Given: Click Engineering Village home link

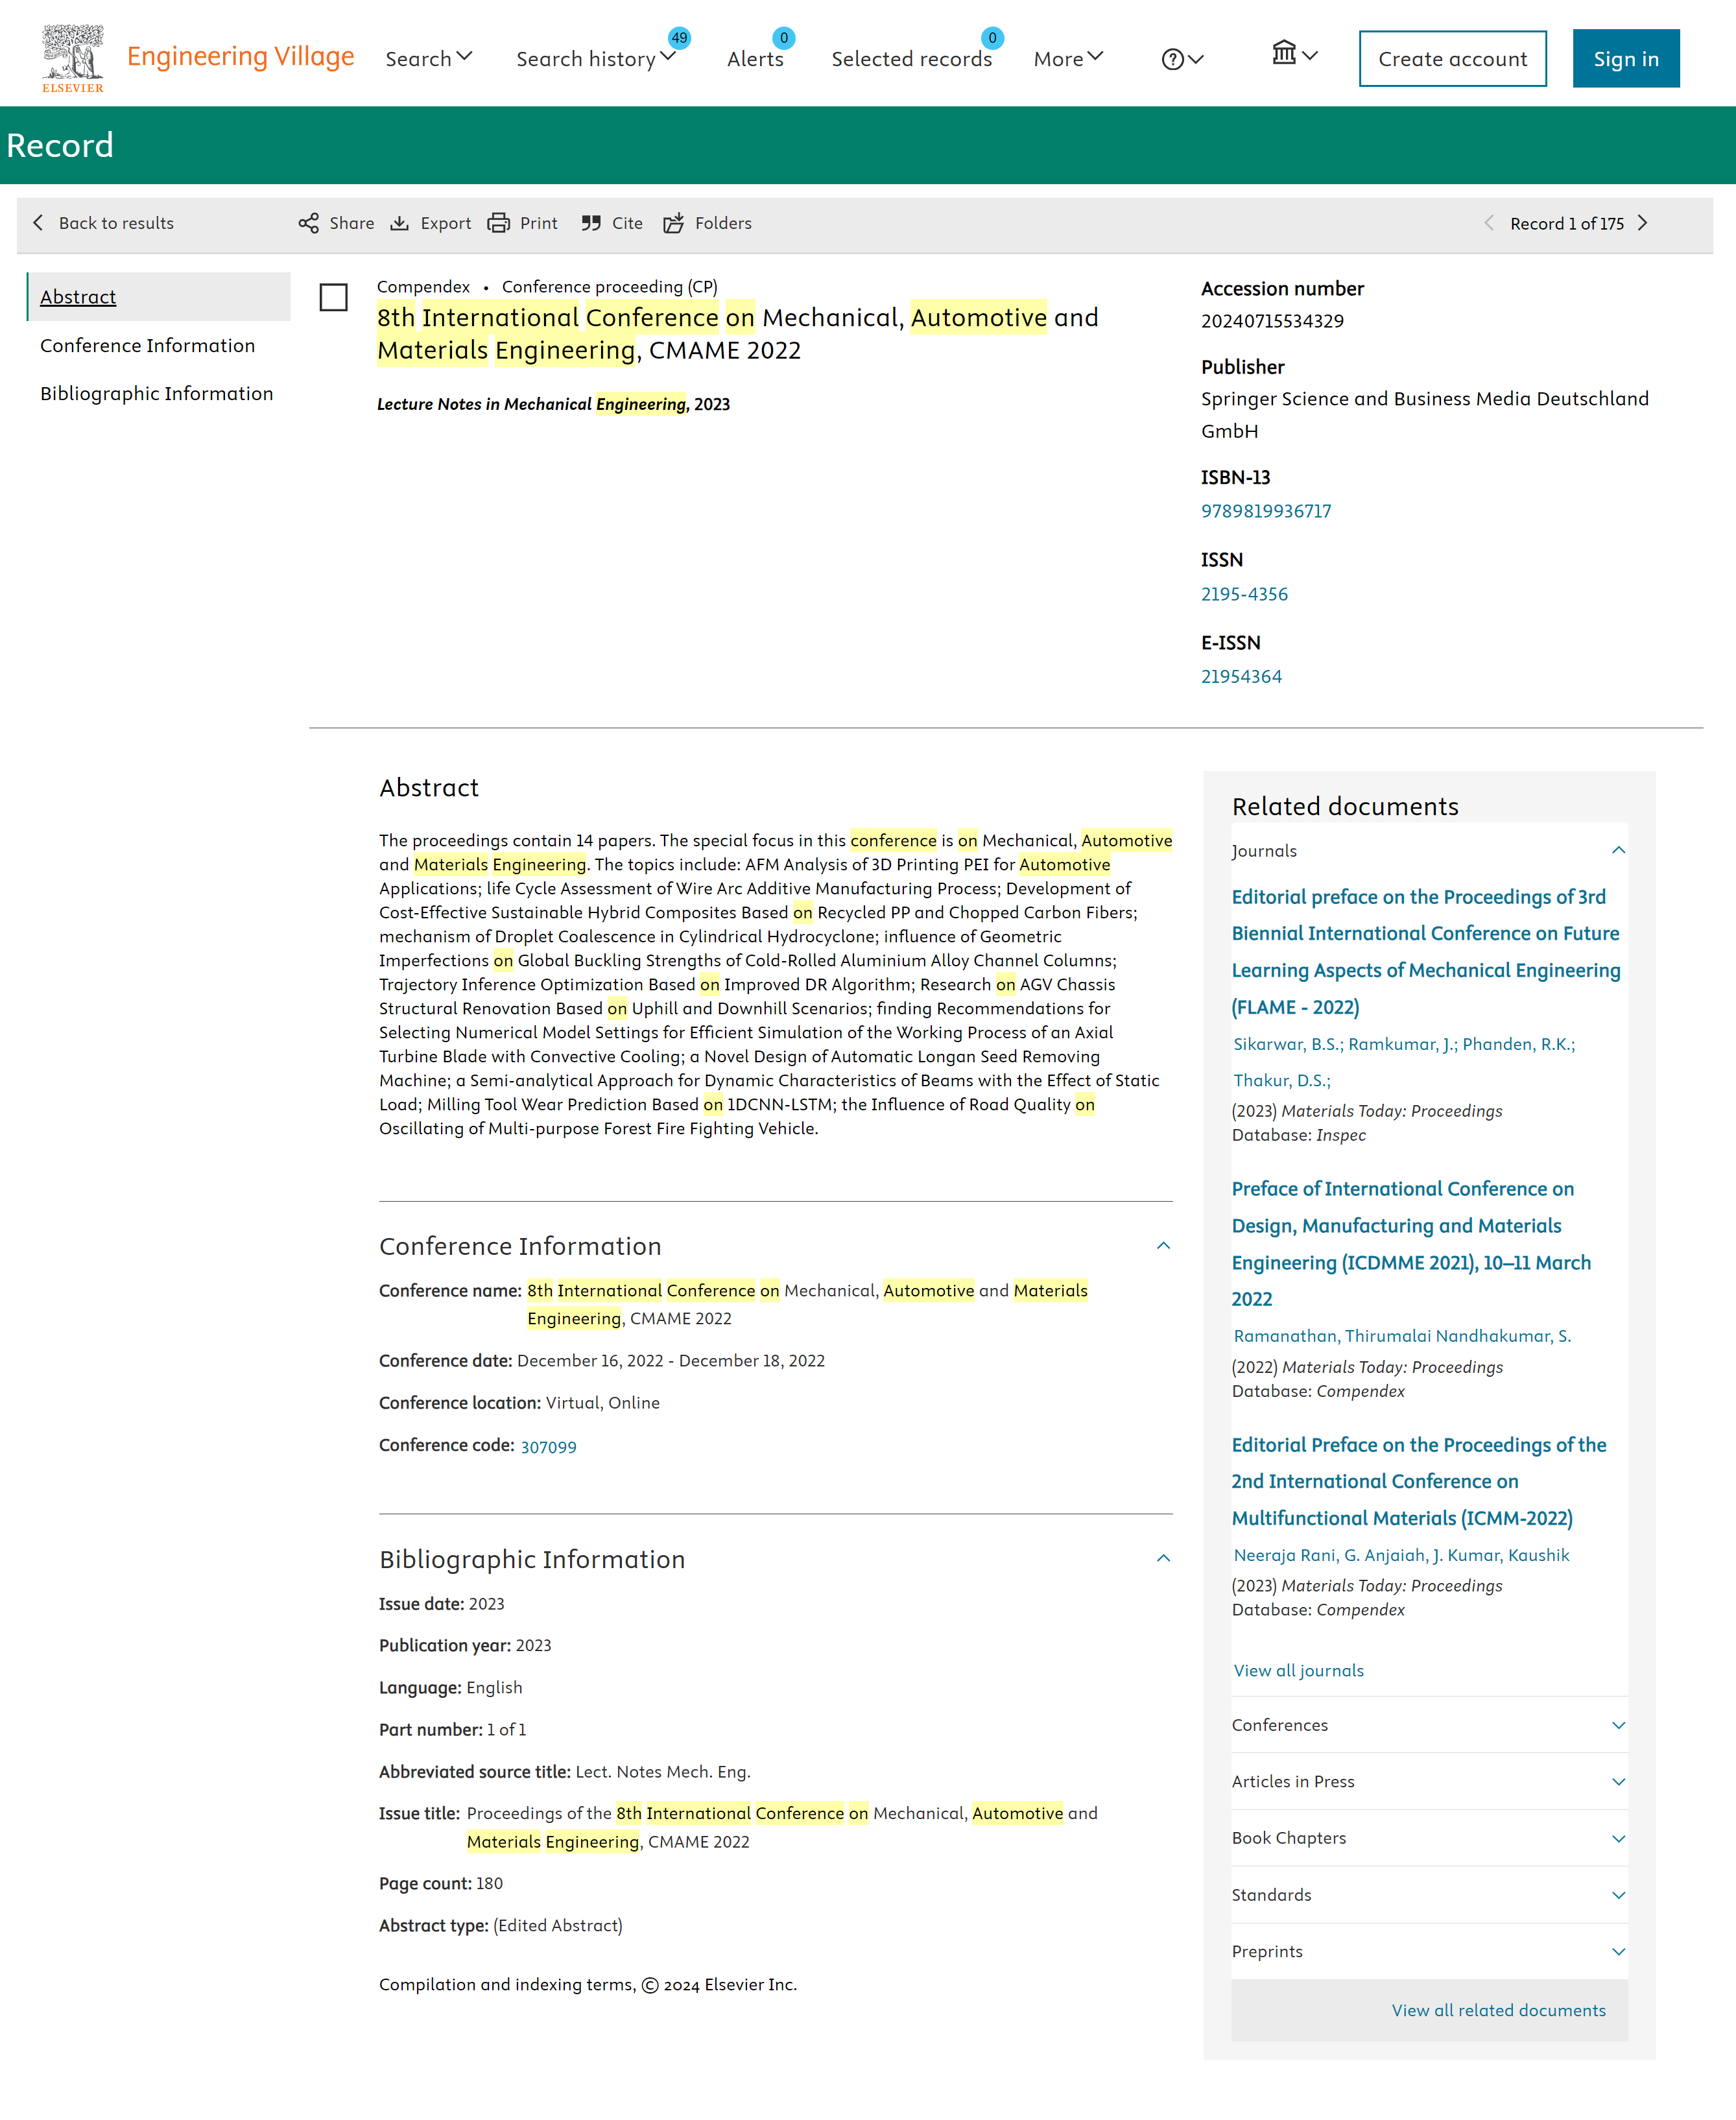Looking at the screenshot, I should point(240,56).
